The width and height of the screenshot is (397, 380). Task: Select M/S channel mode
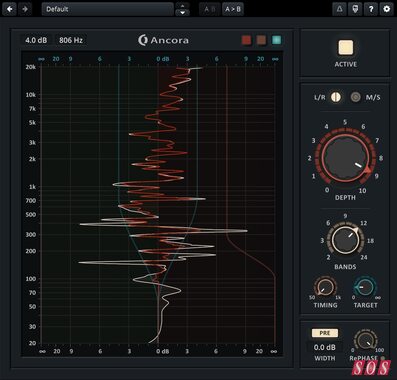click(x=356, y=97)
